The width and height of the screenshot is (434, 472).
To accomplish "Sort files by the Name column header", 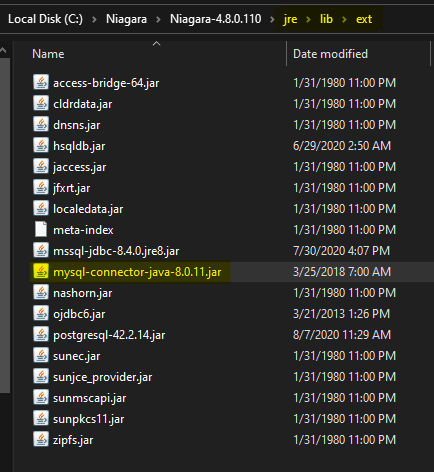I will (48, 54).
